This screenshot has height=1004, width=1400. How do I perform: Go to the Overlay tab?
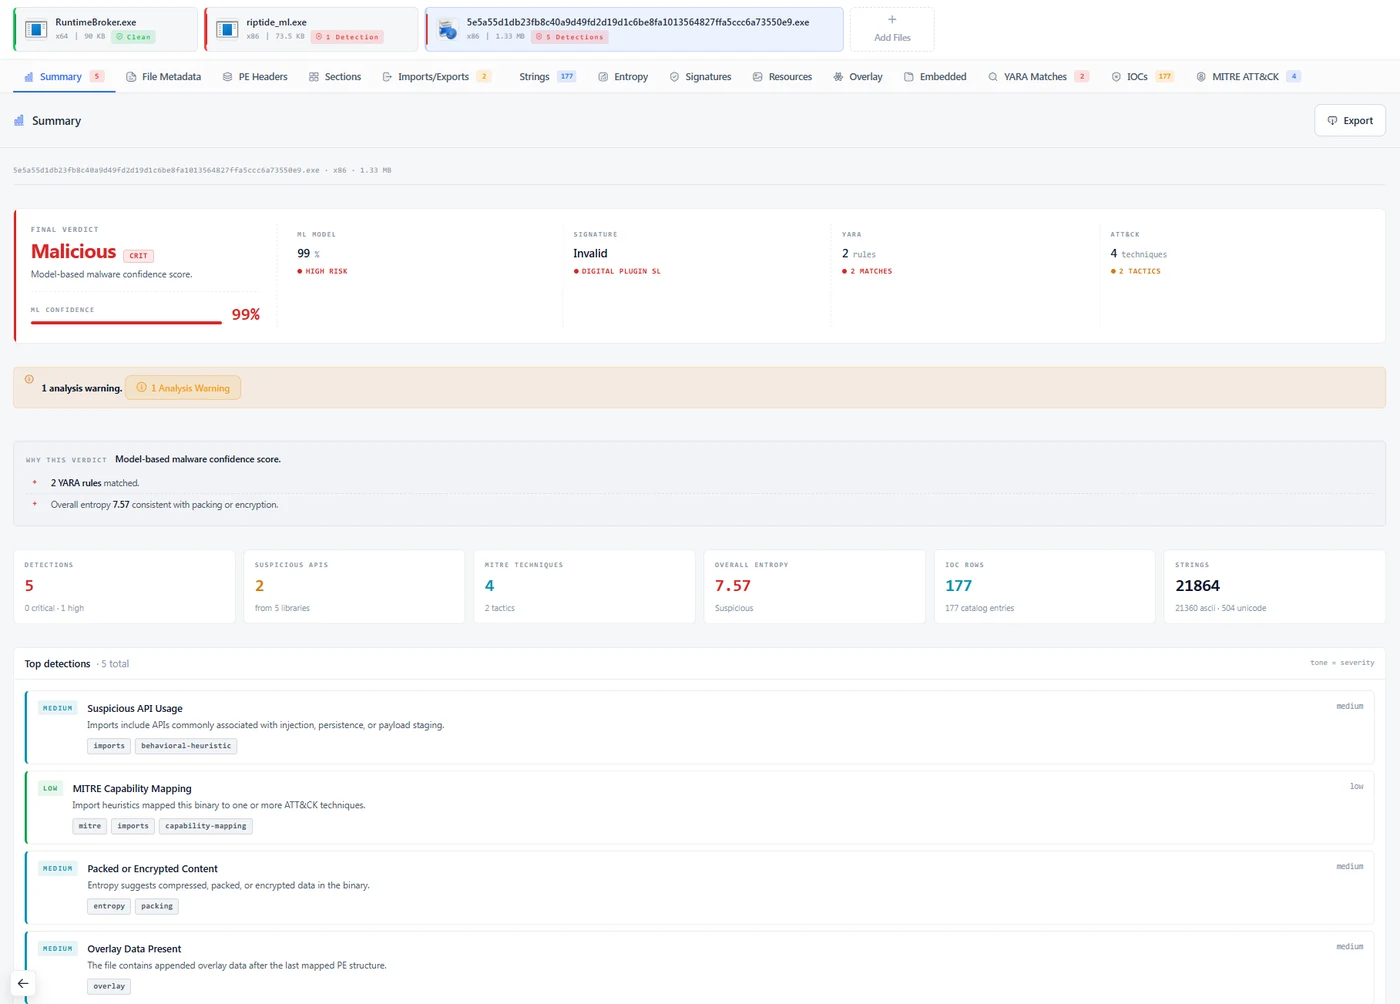(858, 76)
